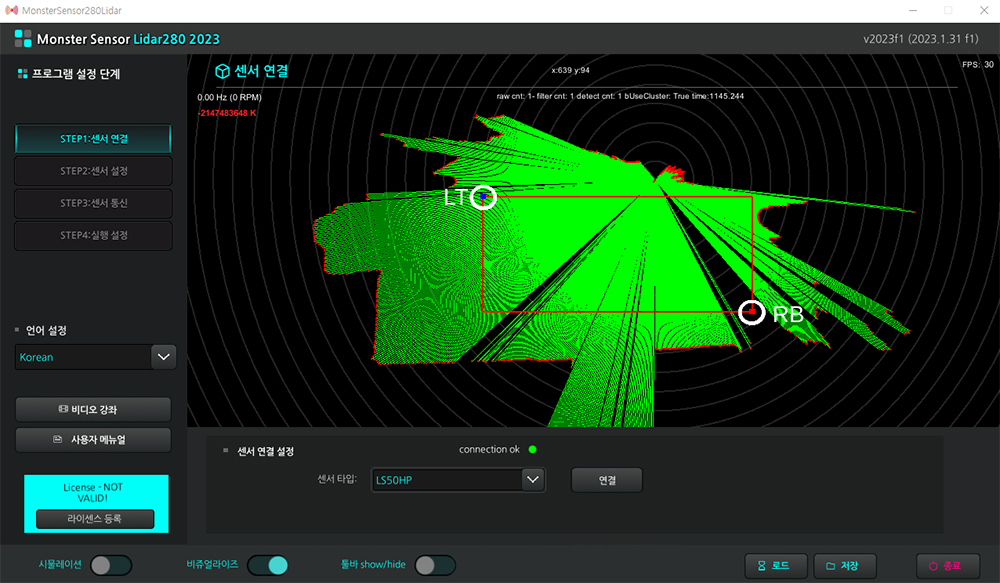The image size is (1000, 583).
Task: Expand sensor type list arrow
Action: [533, 480]
